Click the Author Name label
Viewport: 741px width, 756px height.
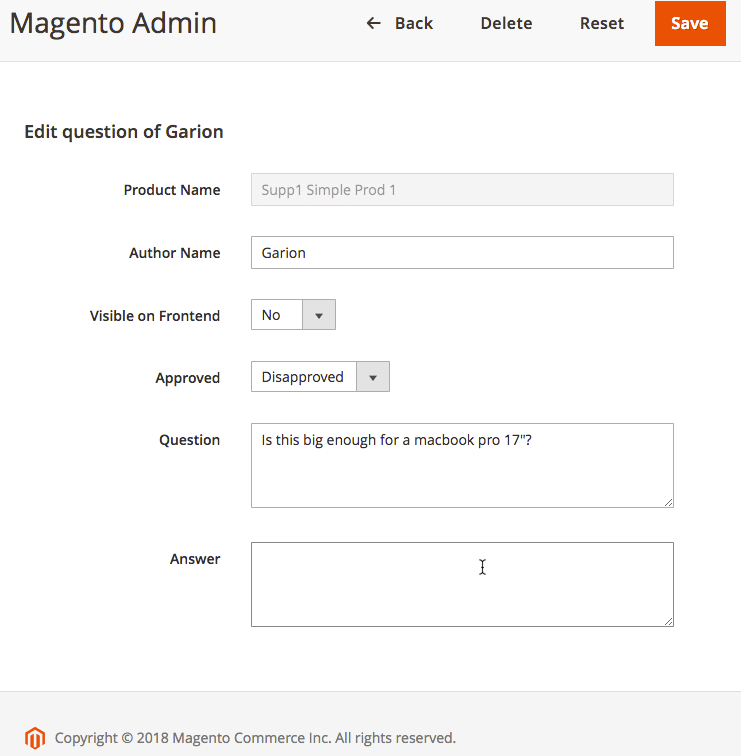coord(174,253)
